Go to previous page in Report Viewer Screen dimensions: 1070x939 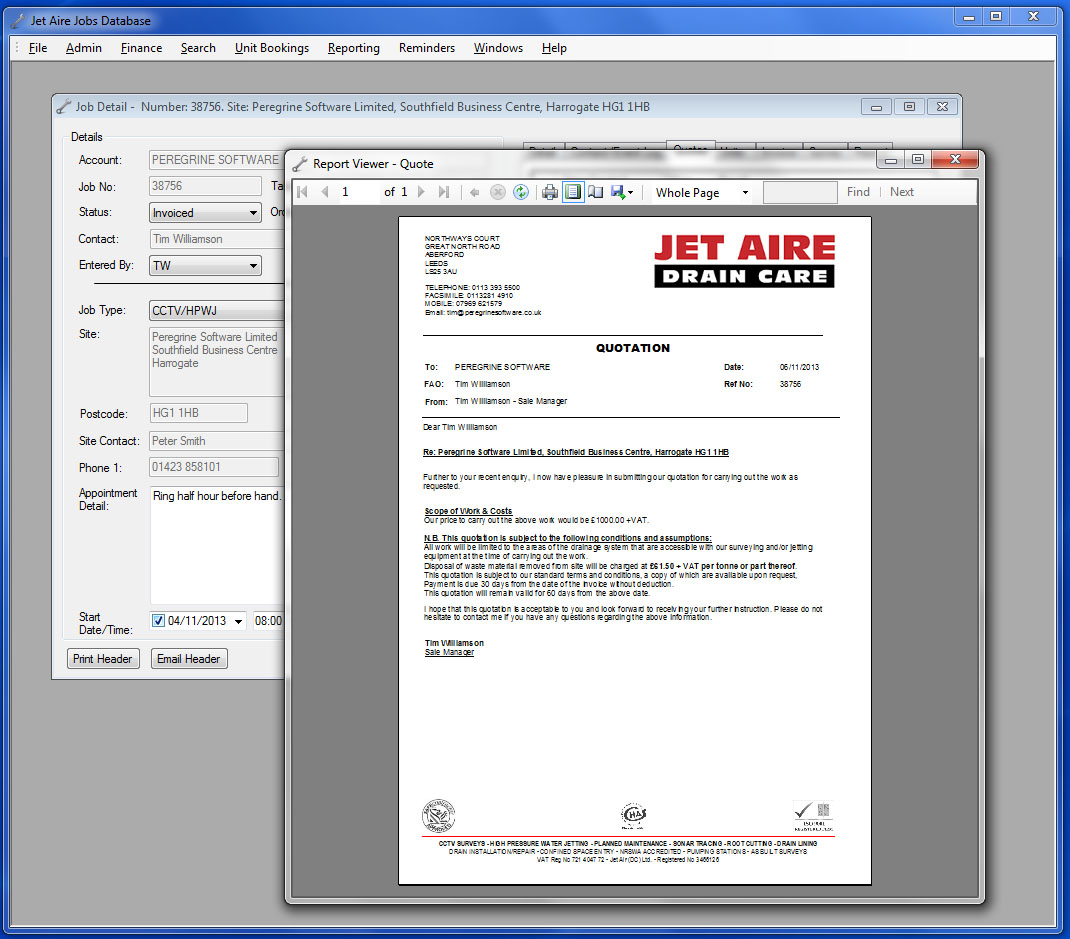325,192
